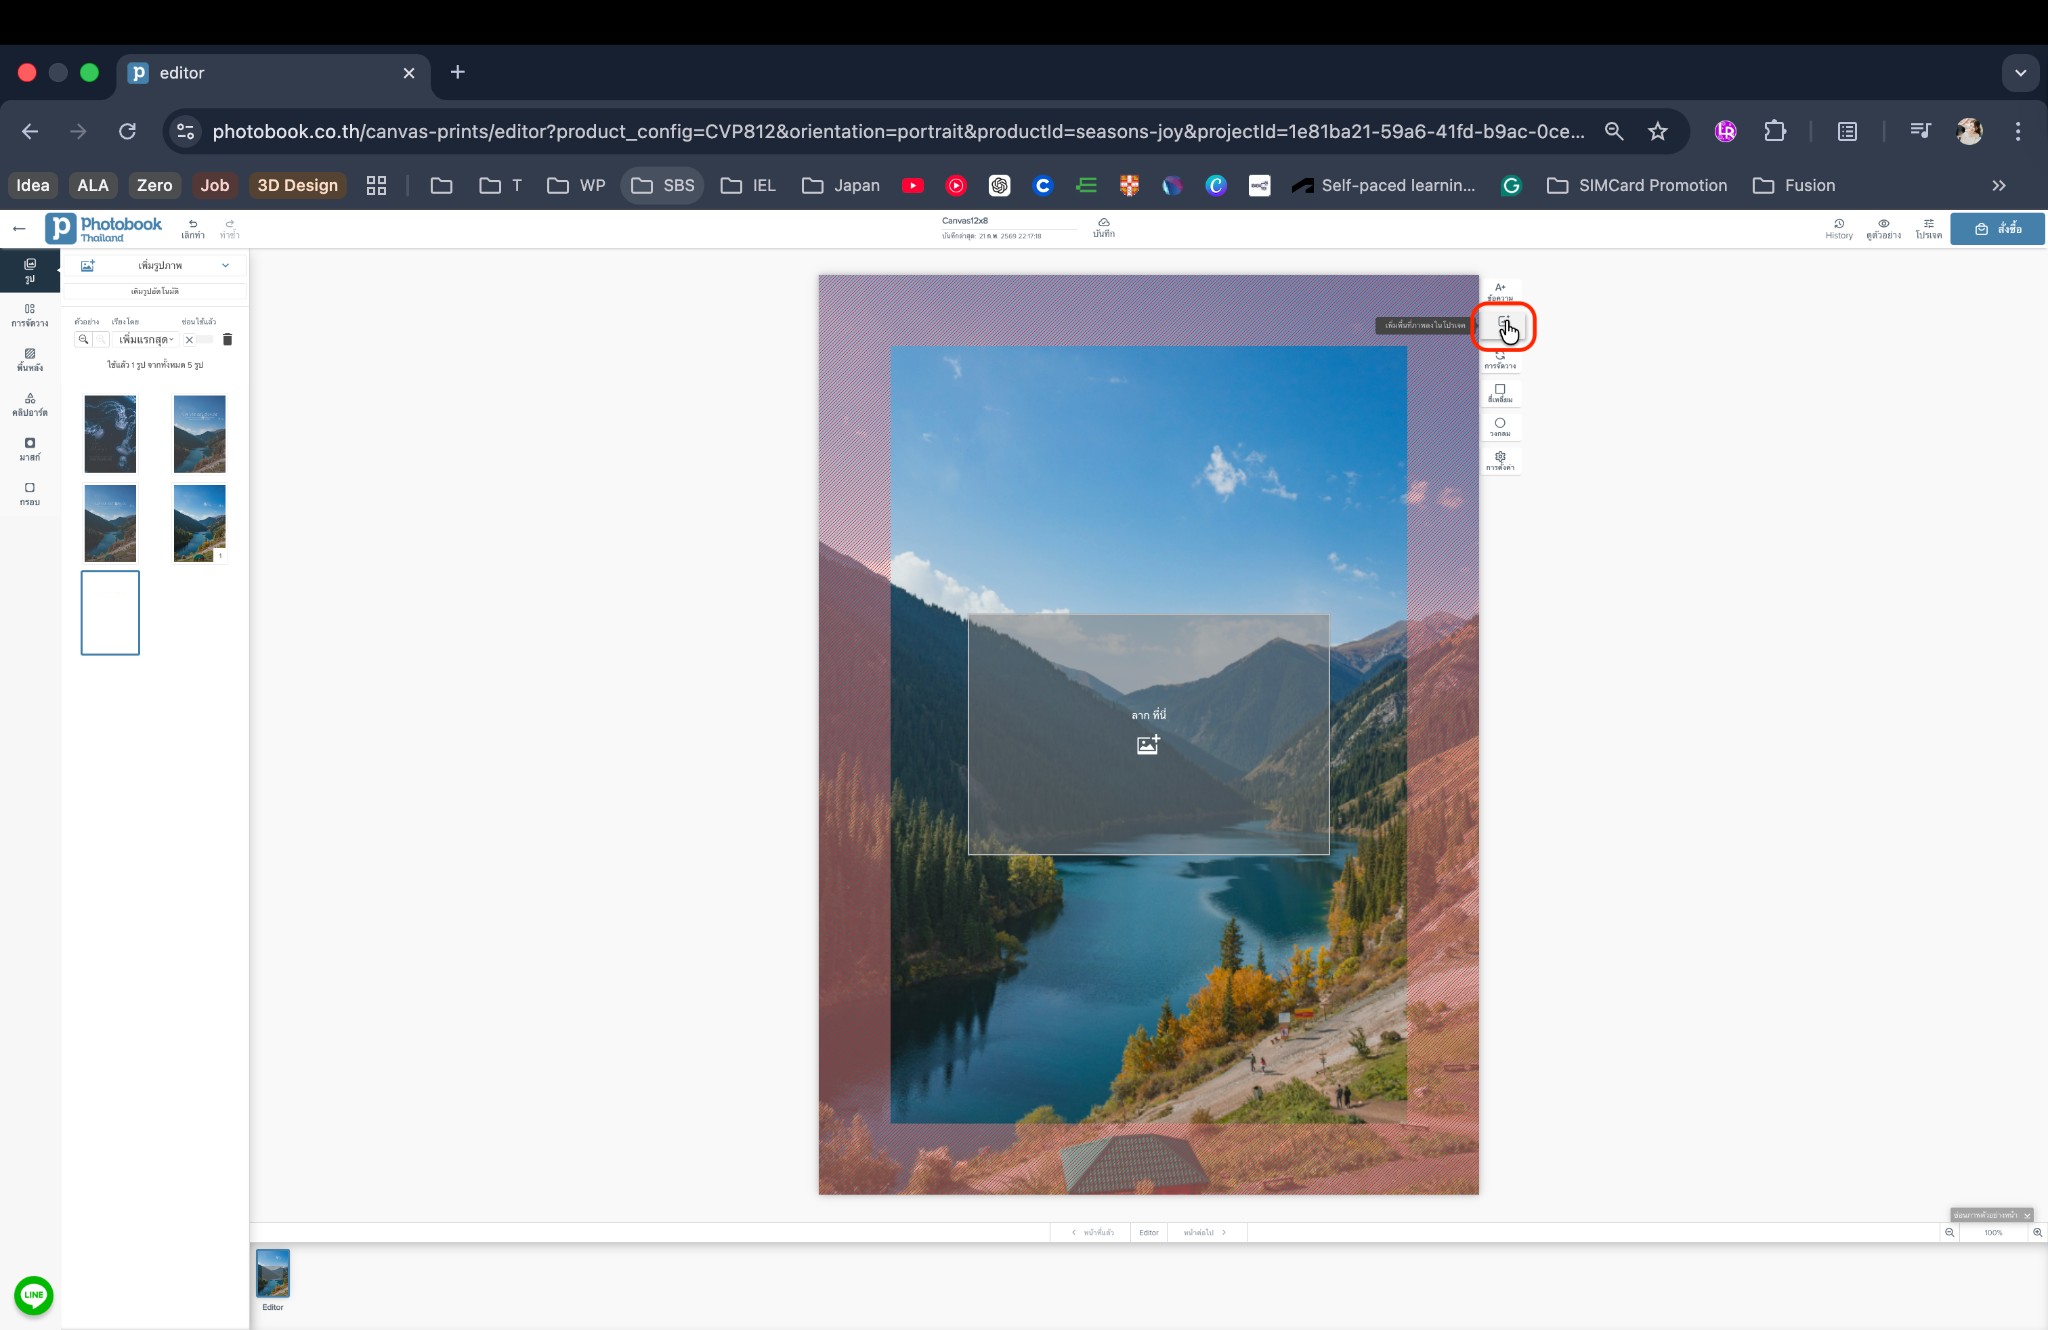Click the gear settings tool beside the canvas
The image size is (2048, 1330).
click(x=1500, y=460)
